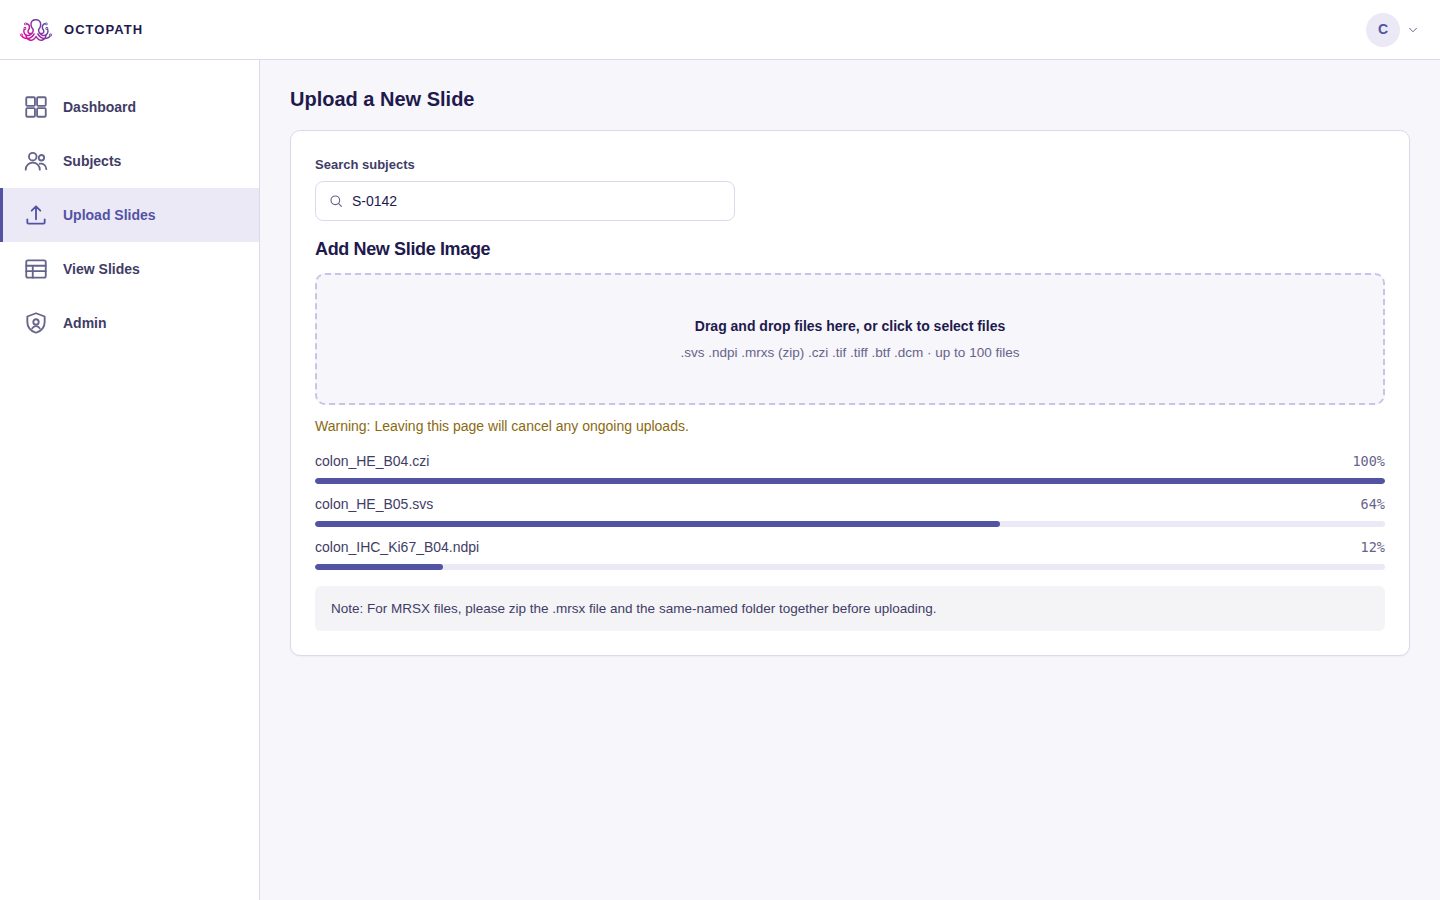The height and width of the screenshot is (900, 1440).
Task: Click the Dashboard grid icon
Action: click(36, 107)
